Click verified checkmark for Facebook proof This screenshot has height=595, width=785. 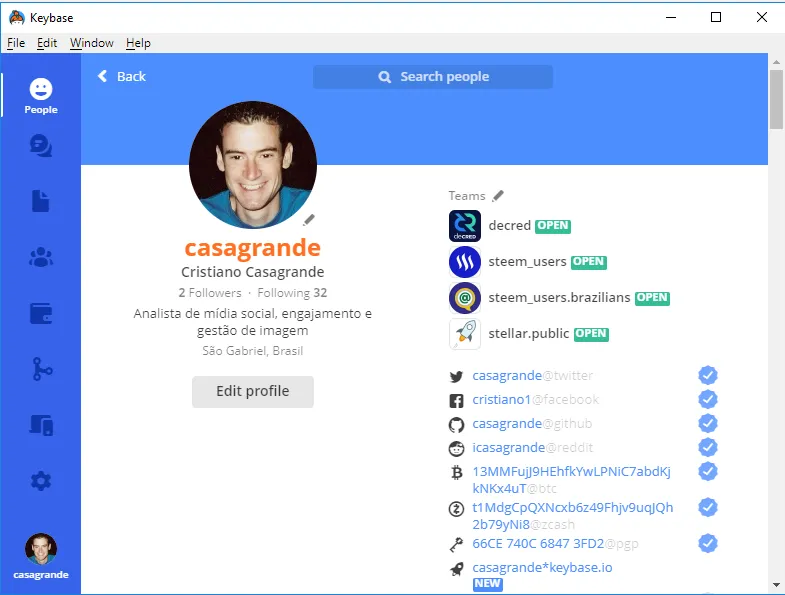pos(708,399)
